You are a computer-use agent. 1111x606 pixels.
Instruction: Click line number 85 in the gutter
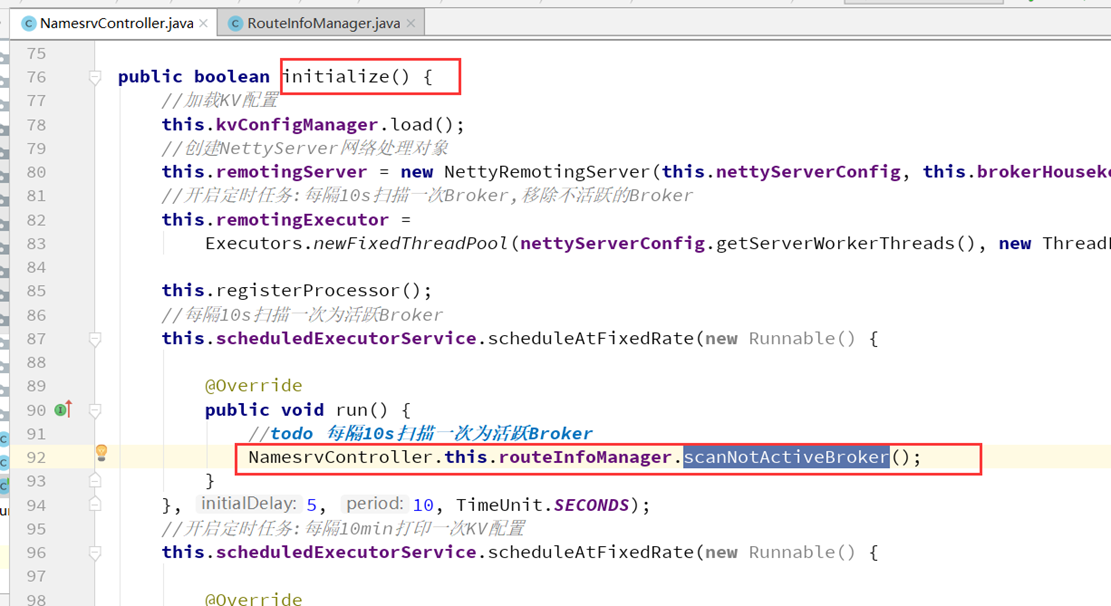[x=36, y=291]
